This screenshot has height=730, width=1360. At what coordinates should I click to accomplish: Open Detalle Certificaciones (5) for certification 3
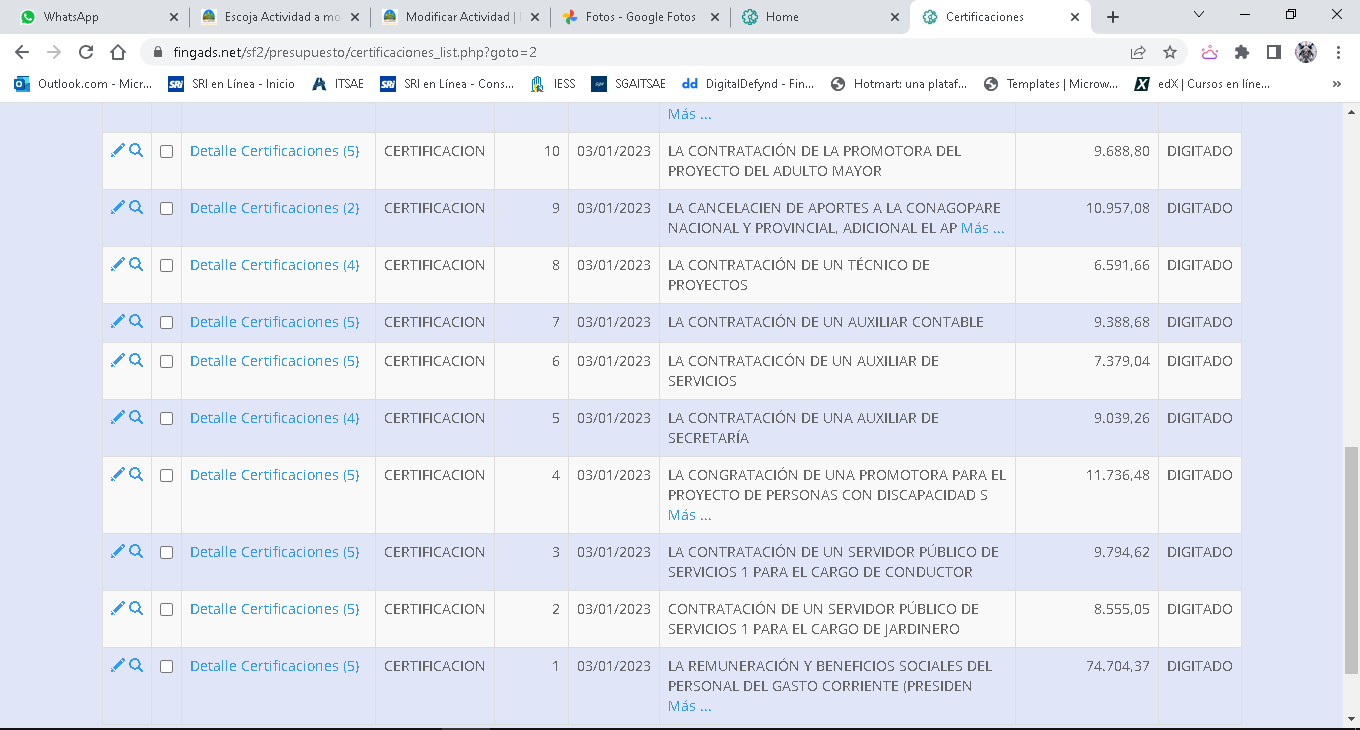(274, 552)
